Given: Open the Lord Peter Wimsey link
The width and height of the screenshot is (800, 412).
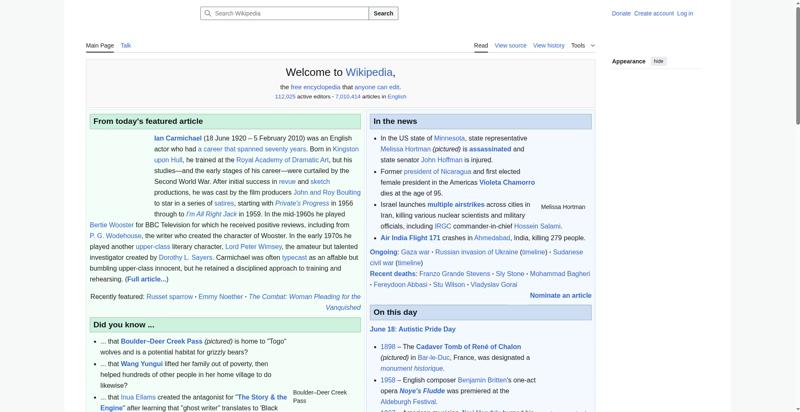Looking at the screenshot, I should click(x=253, y=247).
